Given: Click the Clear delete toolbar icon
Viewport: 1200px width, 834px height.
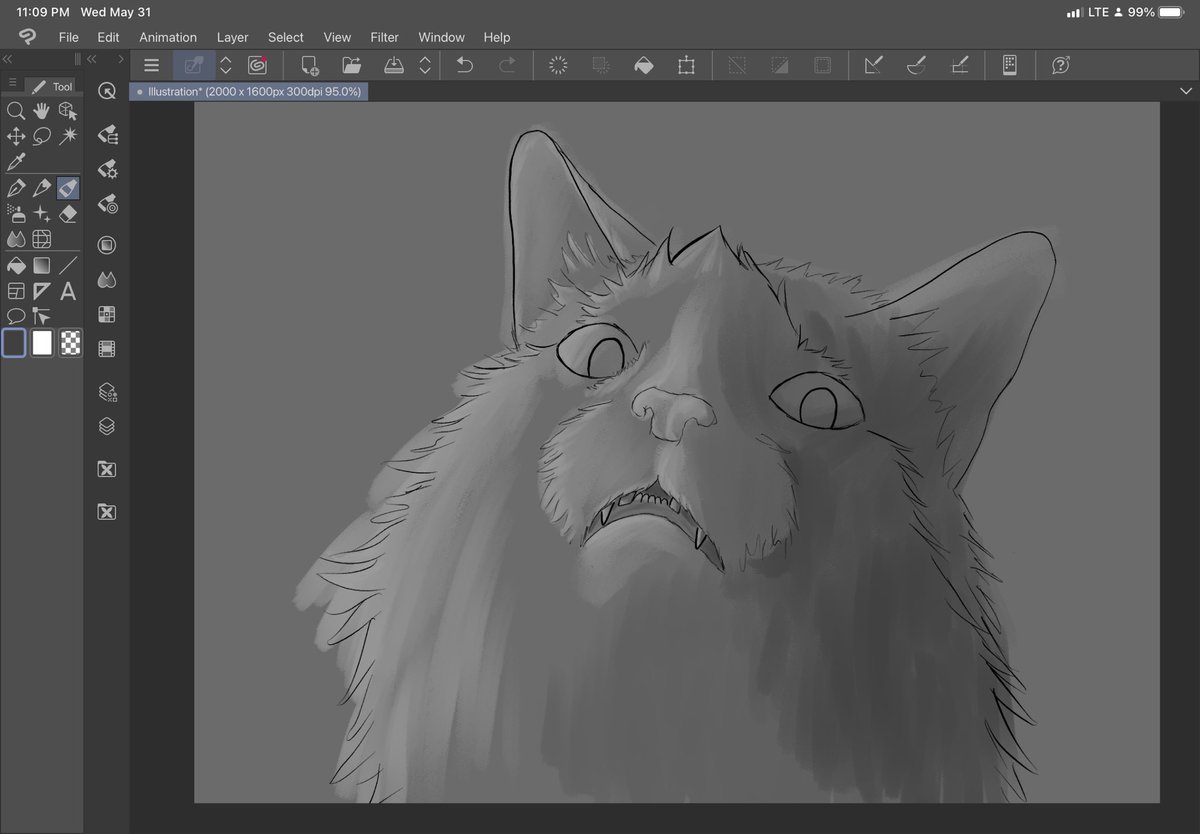Looking at the screenshot, I should point(559,65).
